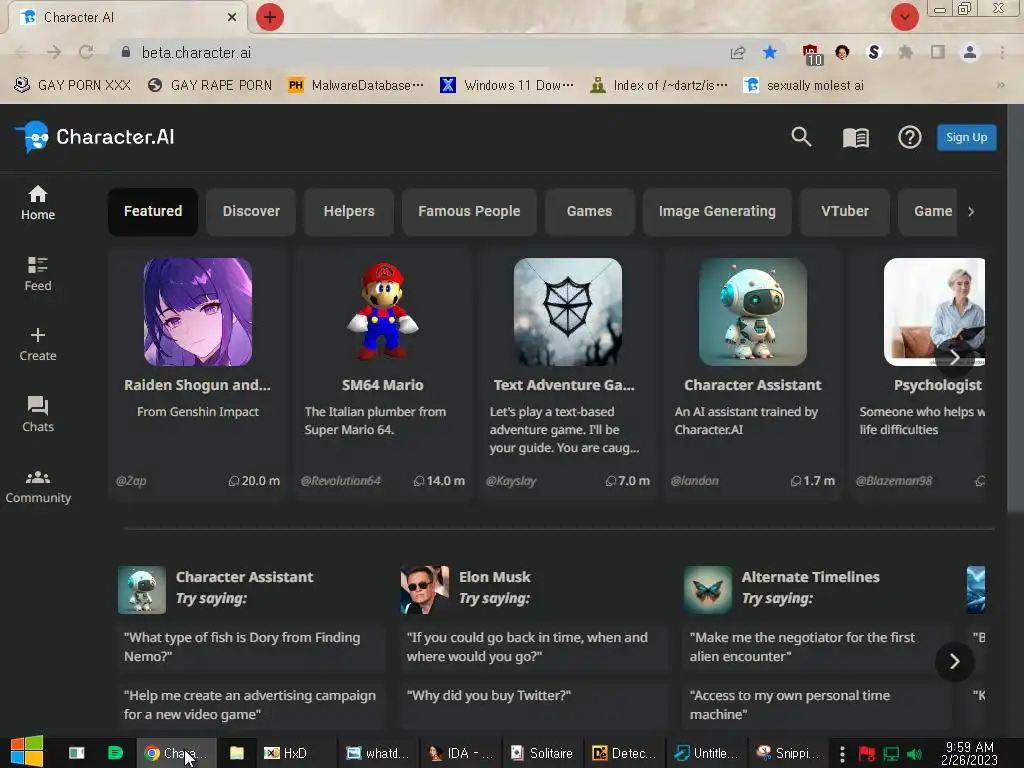The image size is (1024, 768).
Task: Show more category tabs with right chevron
Action: pos(971,212)
